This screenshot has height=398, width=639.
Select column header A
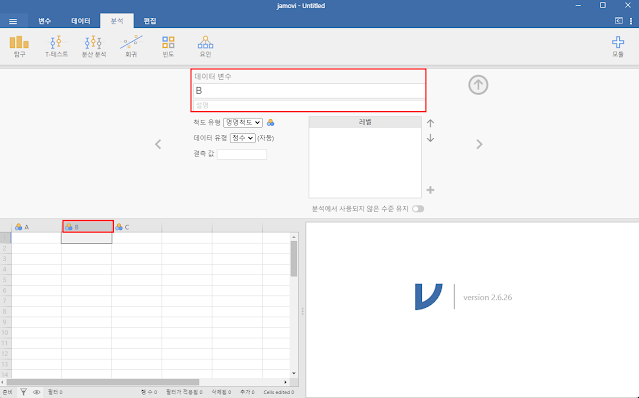point(36,227)
